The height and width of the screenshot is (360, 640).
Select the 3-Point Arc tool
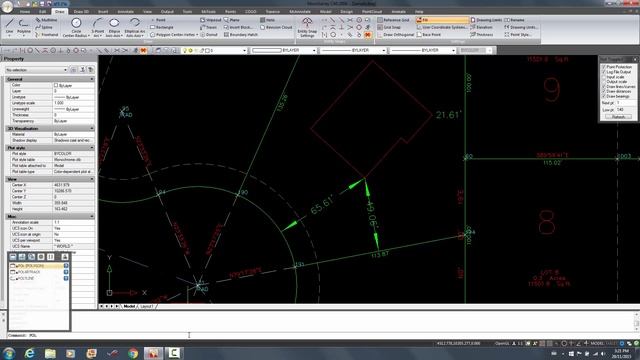98,27
